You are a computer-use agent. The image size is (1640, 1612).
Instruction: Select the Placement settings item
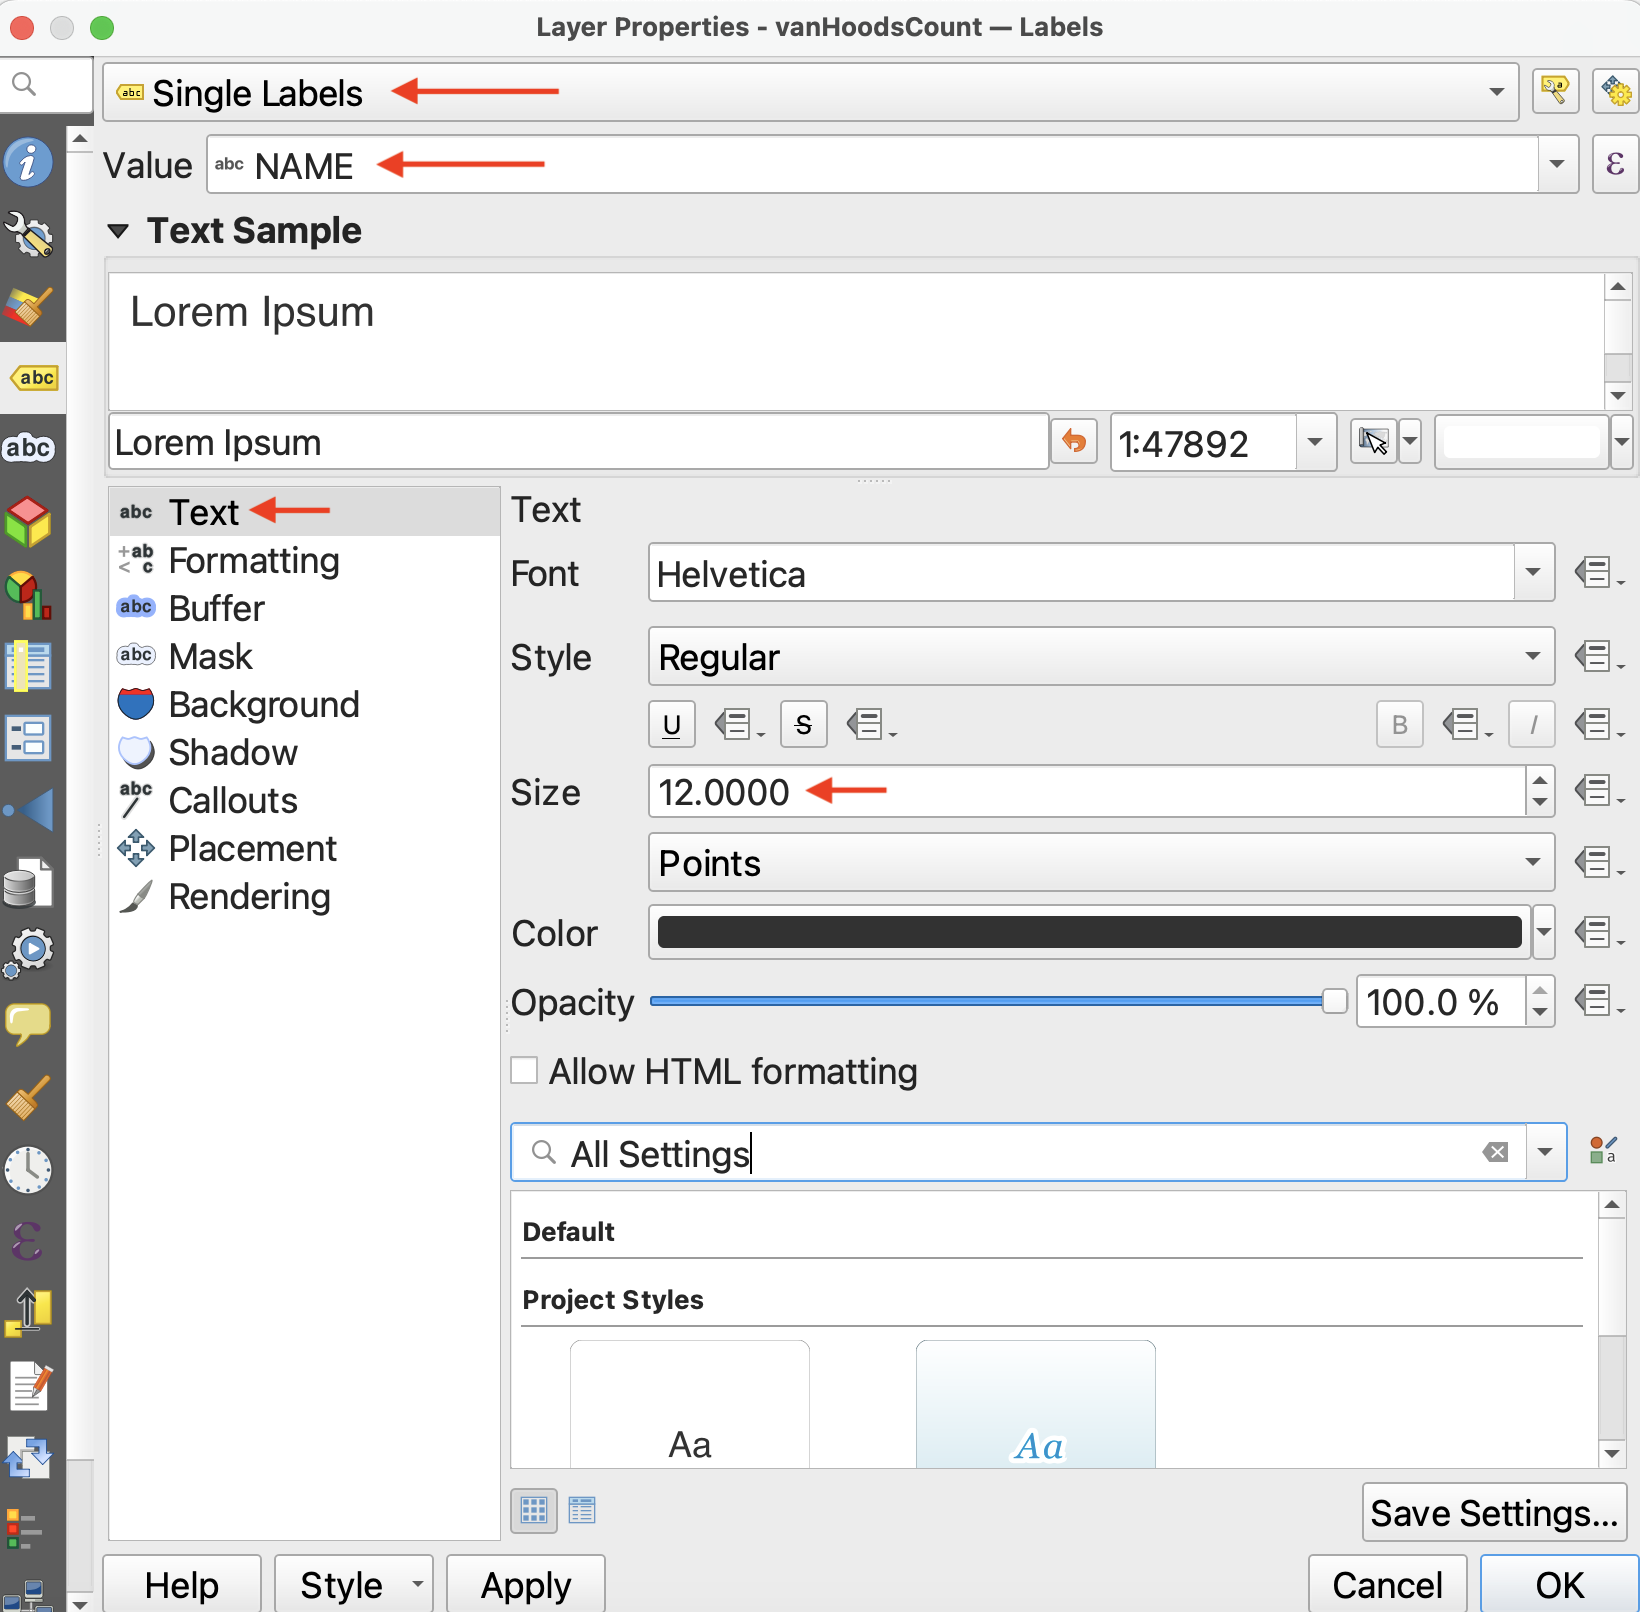tap(252, 849)
